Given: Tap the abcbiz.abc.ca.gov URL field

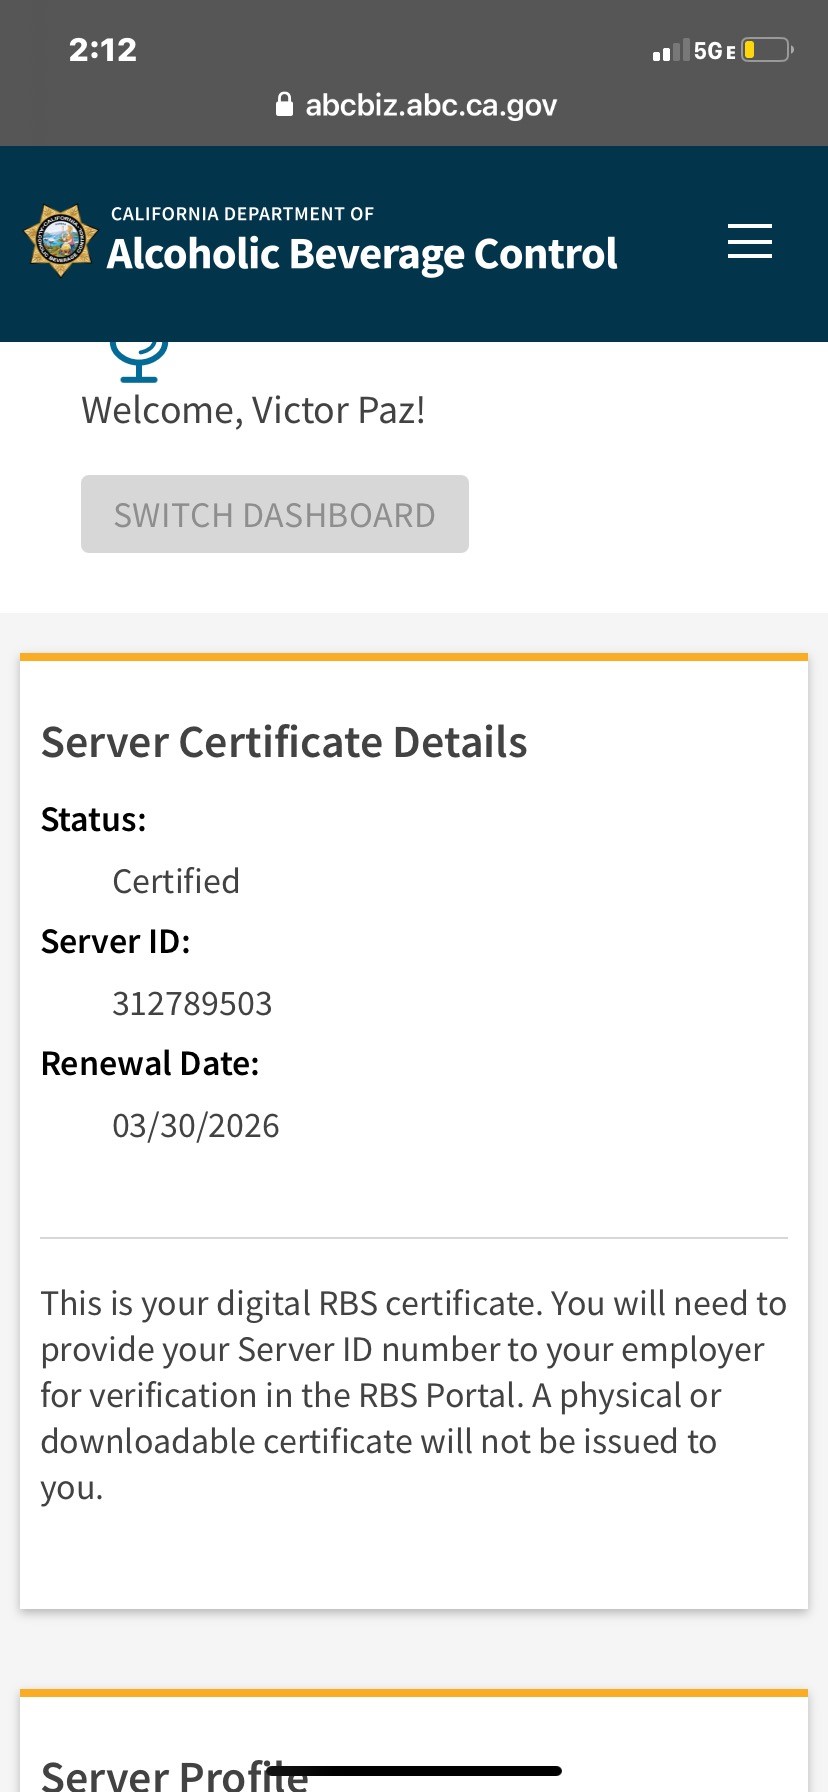Looking at the screenshot, I should click(x=430, y=105).
